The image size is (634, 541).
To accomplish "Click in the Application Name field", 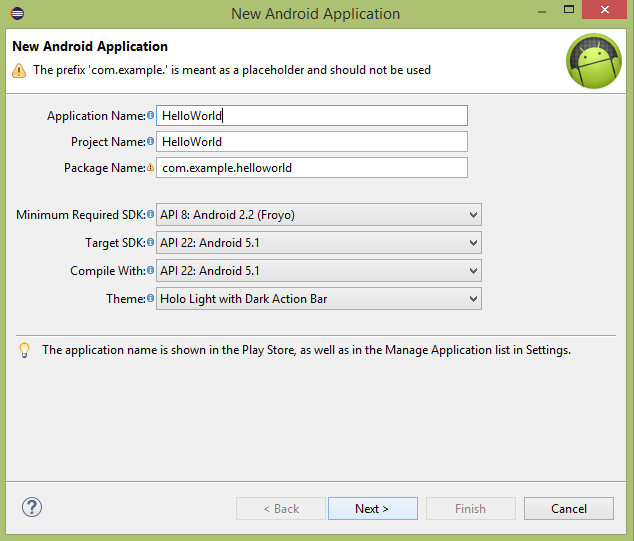I will (x=312, y=116).
